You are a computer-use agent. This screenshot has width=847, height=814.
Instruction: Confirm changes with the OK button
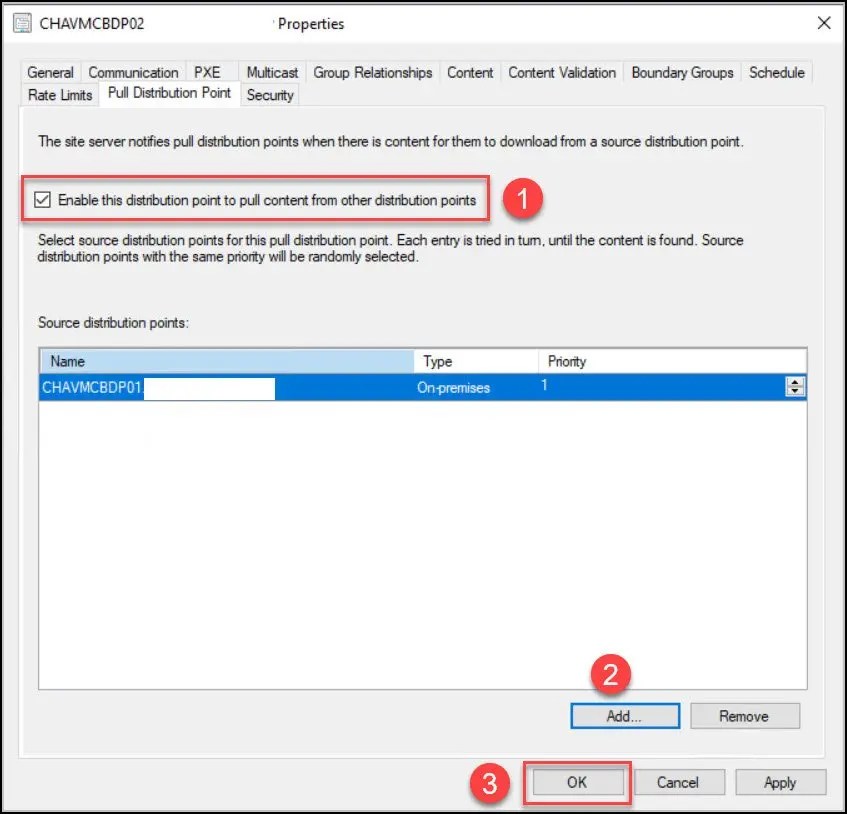click(x=575, y=782)
